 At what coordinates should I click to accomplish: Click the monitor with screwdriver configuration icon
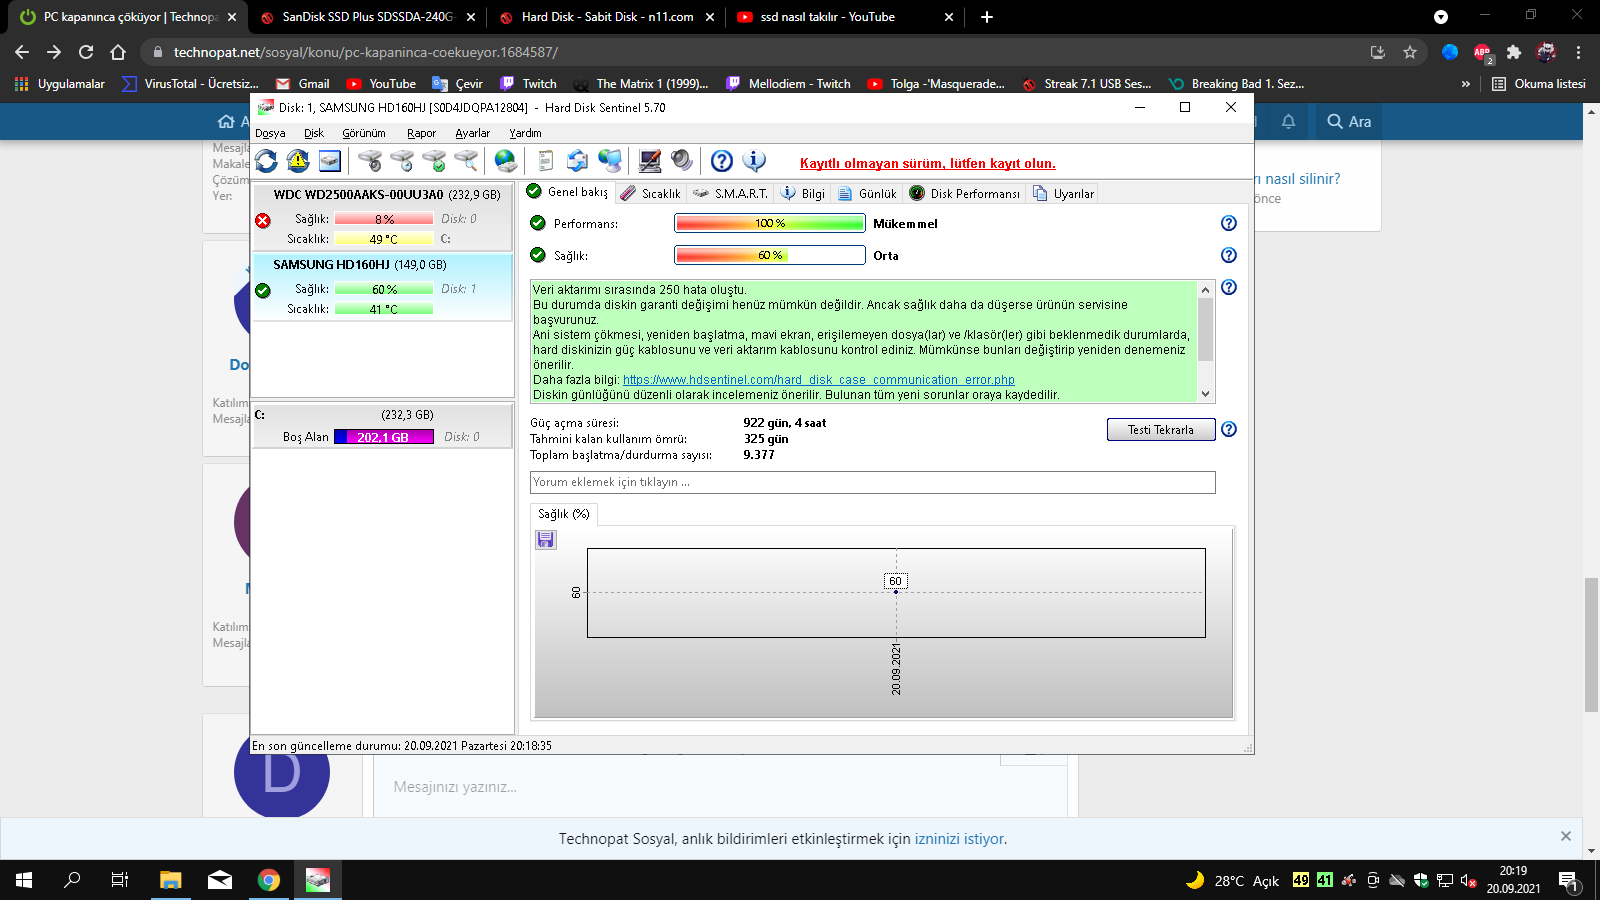650,161
